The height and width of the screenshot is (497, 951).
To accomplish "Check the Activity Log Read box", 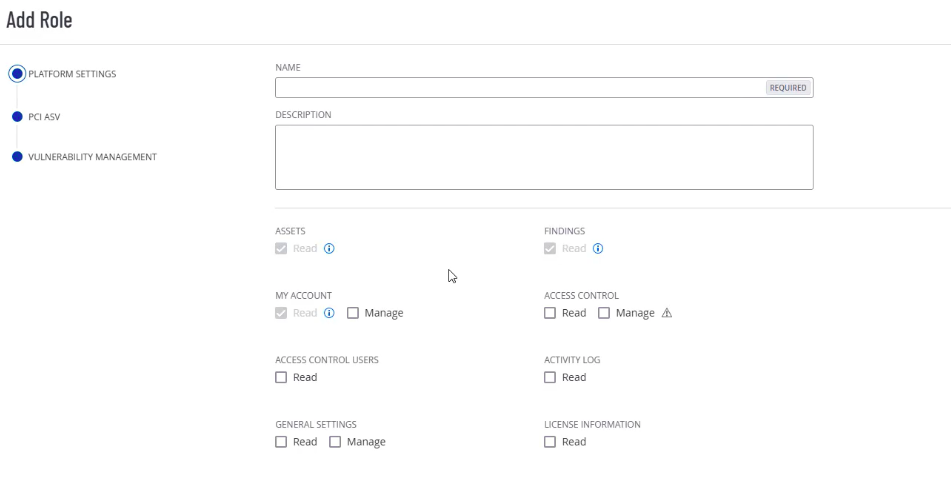I will coord(550,377).
